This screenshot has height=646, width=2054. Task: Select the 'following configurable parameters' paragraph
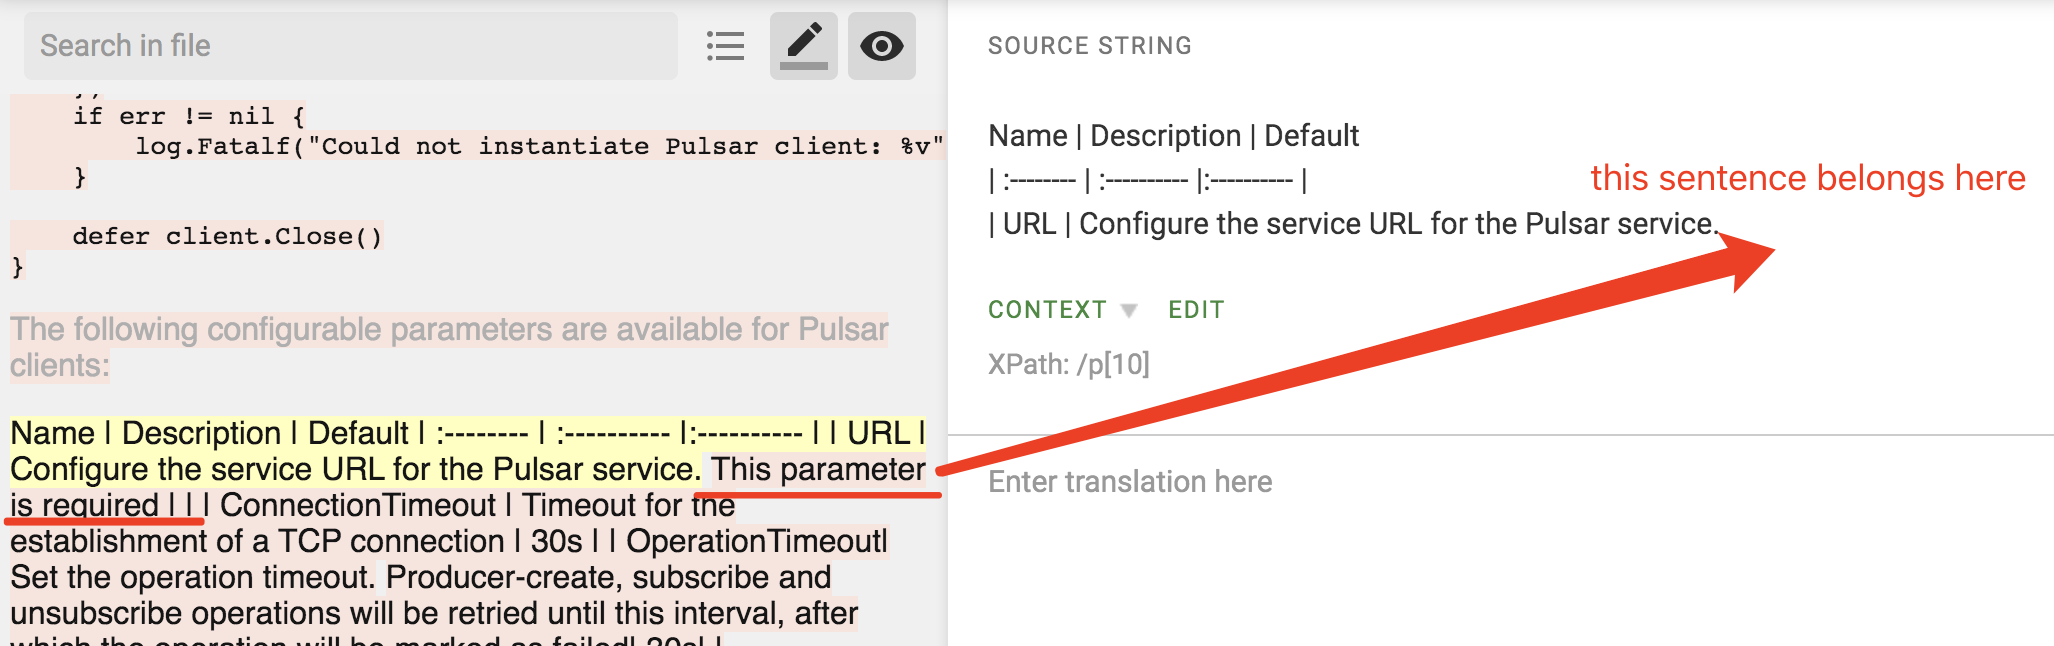click(449, 347)
